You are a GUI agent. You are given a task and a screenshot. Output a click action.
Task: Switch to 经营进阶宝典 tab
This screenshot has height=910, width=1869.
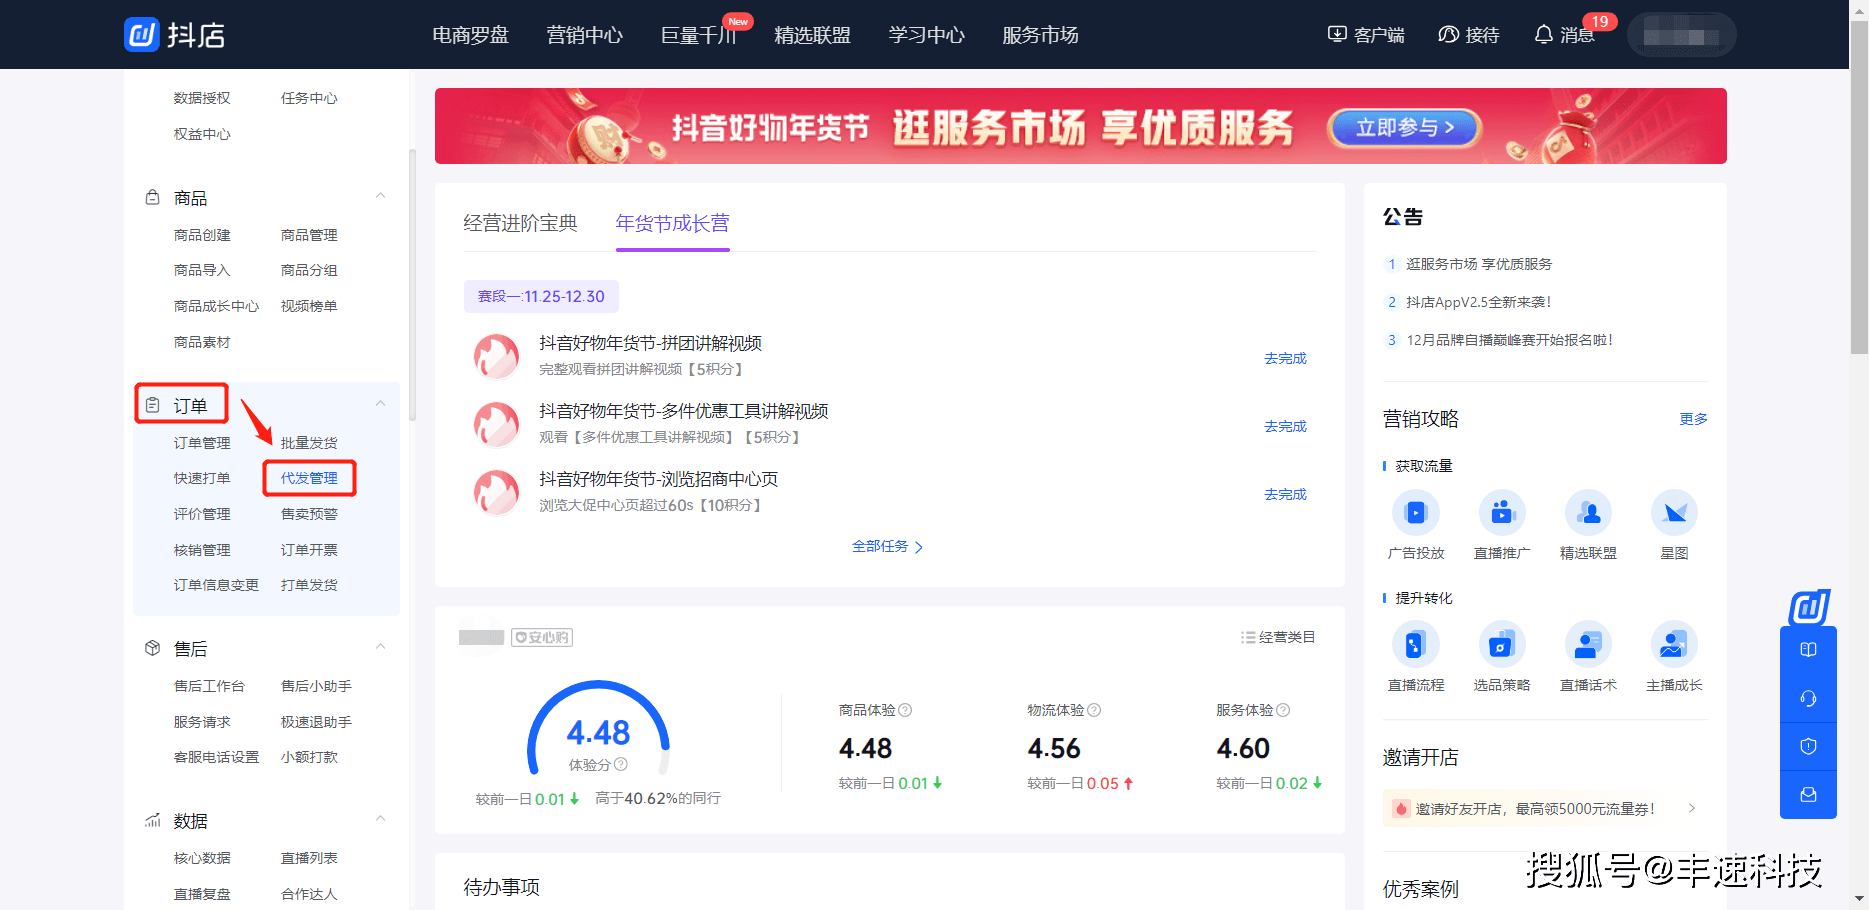520,223
